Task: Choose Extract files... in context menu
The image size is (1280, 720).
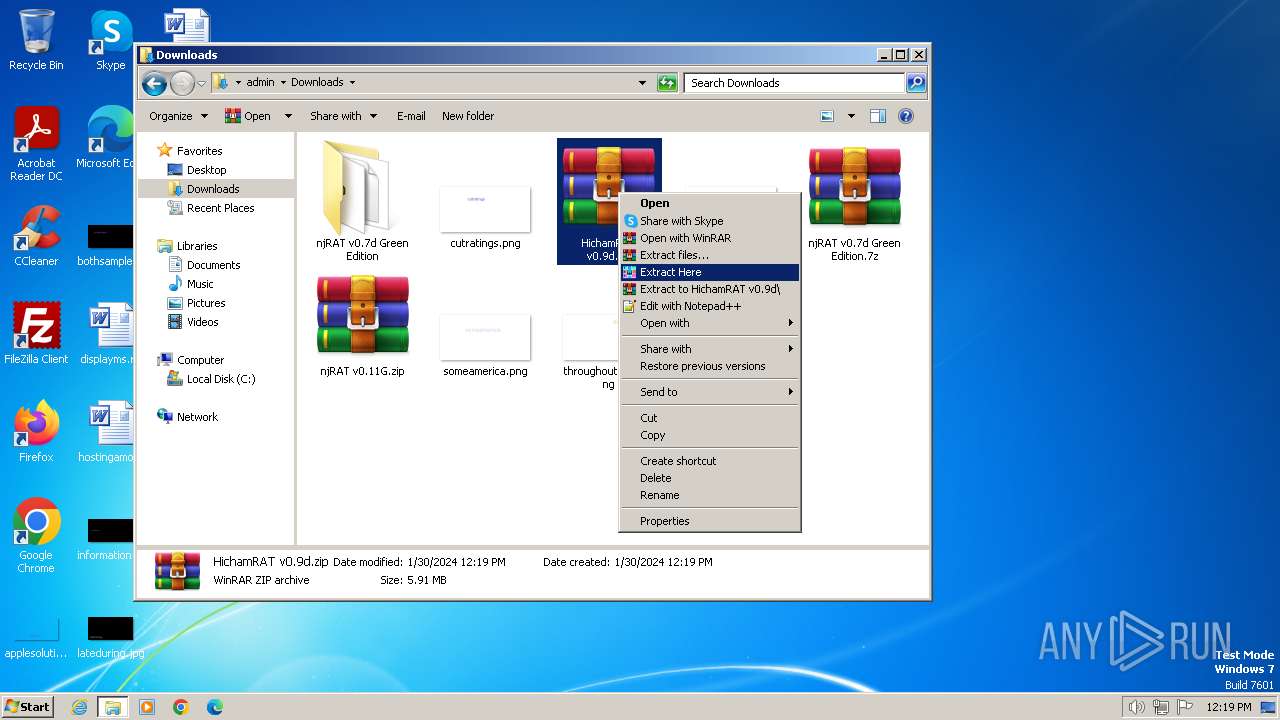Action: 709,255
